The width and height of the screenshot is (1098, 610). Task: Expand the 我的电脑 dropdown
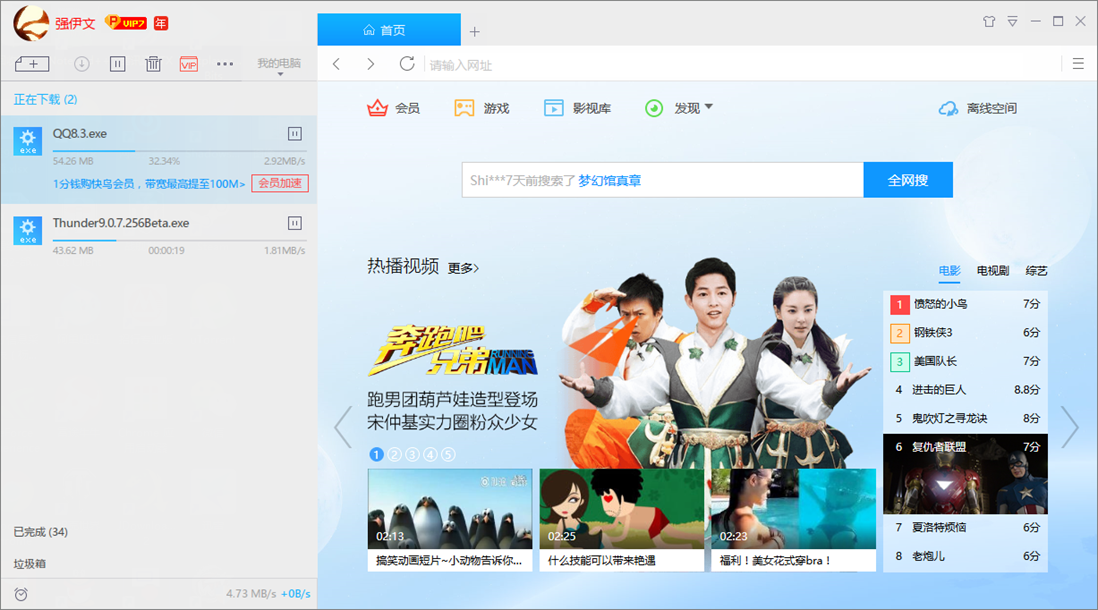pyautogui.click(x=279, y=66)
